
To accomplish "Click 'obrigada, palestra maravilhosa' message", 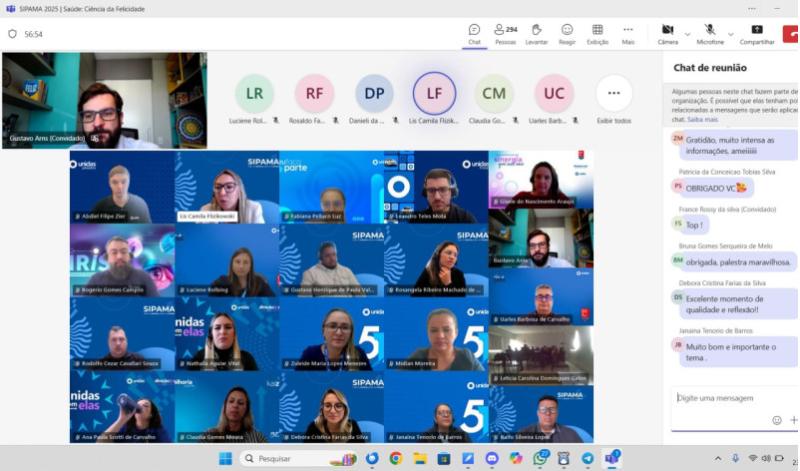I will (x=738, y=262).
